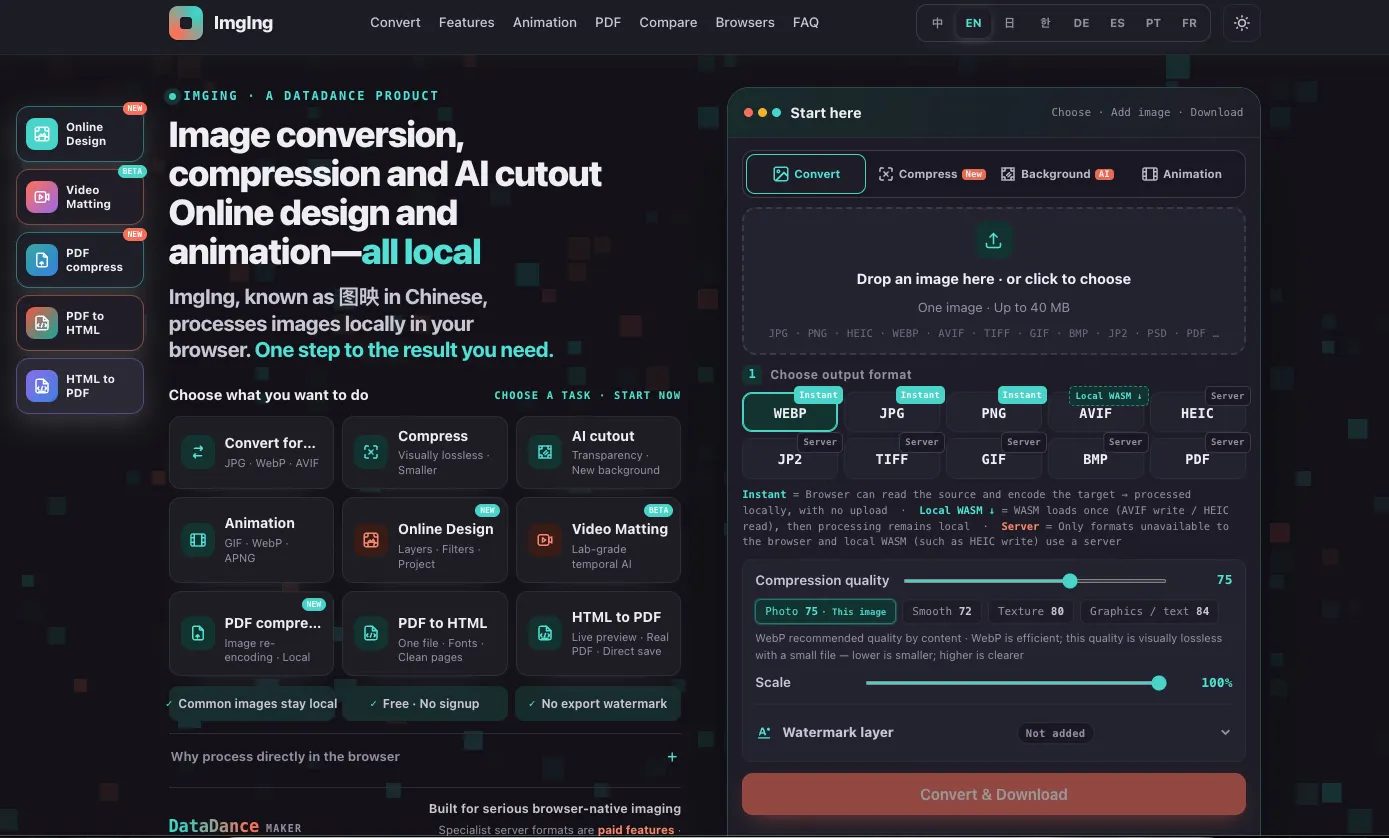Select the EN language option
This screenshot has width=1389, height=838.
coord(973,23)
